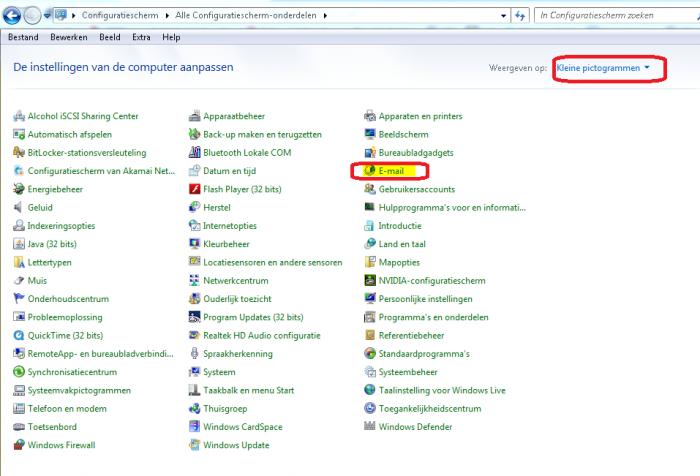The width and height of the screenshot is (700, 476).
Task: Click the Gebruikersaccounts icon
Action: (370, 189)
